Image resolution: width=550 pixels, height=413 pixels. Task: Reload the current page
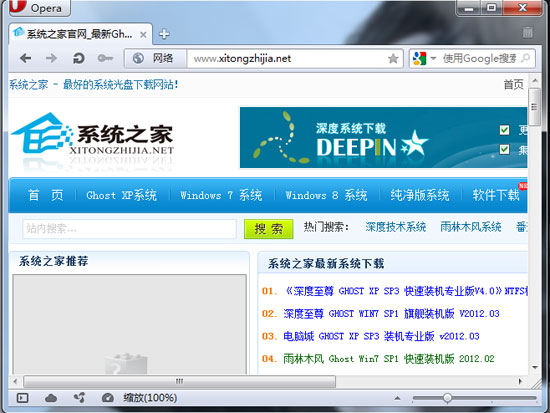[79, 58]
